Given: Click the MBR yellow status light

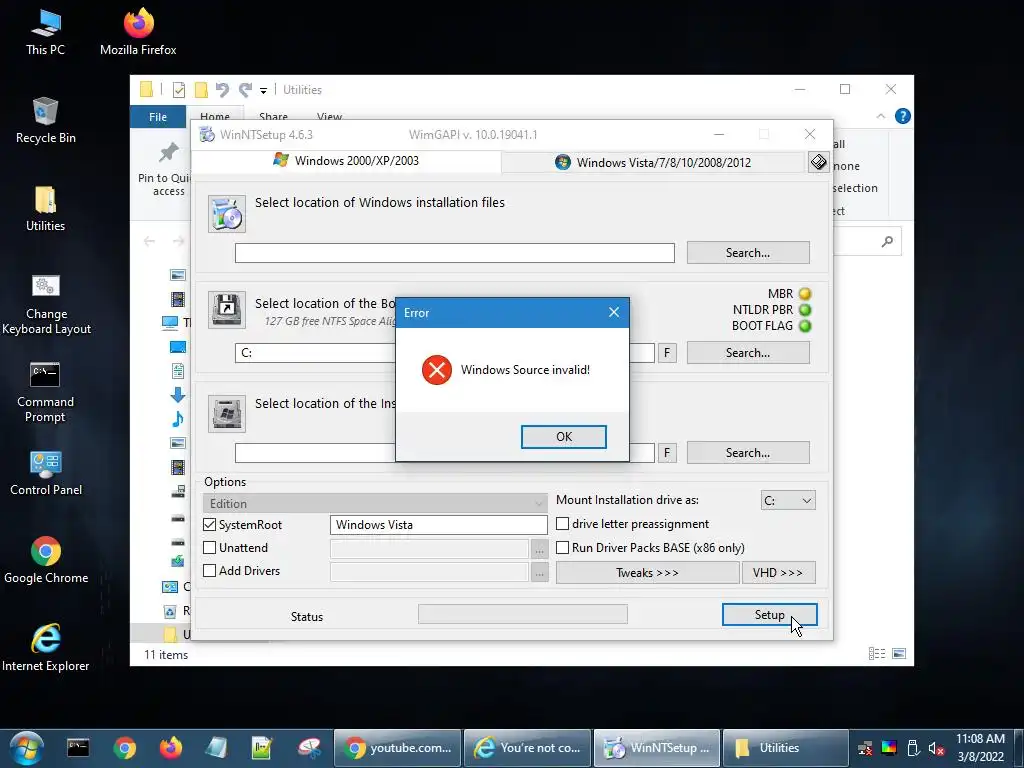Looking at the screenshot, I should tap(805, 294).
